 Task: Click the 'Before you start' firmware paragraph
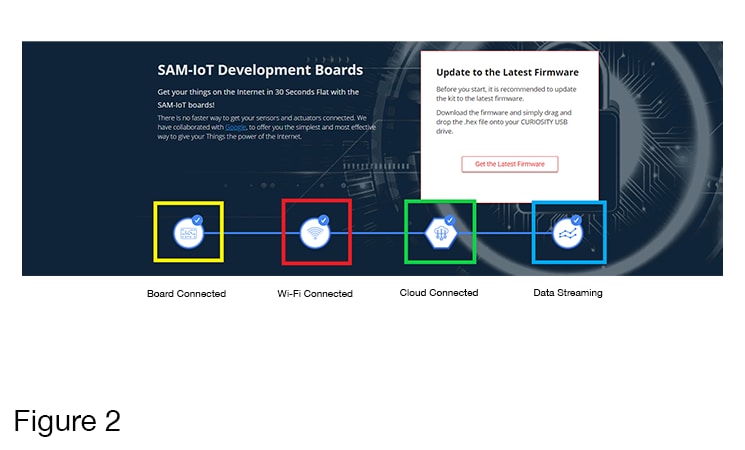coord(506,94)
